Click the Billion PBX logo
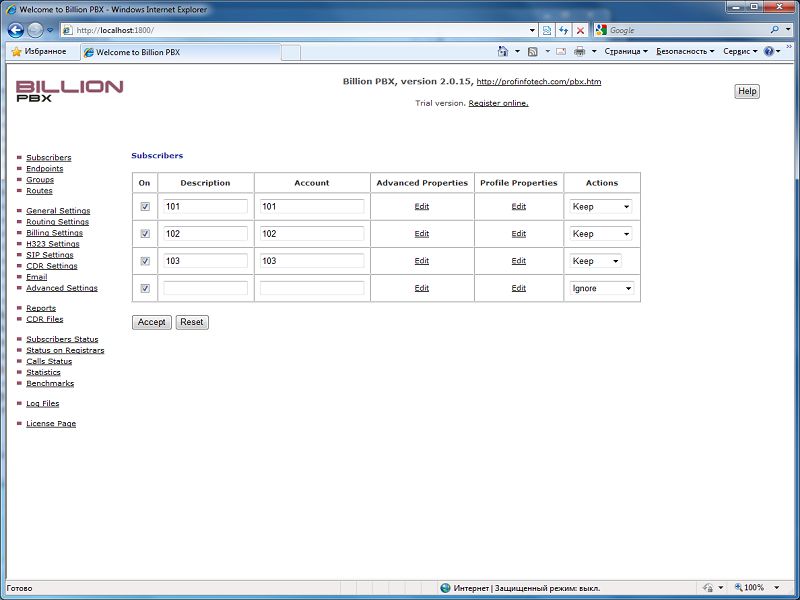Screen dimensions: 800x600 [x=69, y=91]
